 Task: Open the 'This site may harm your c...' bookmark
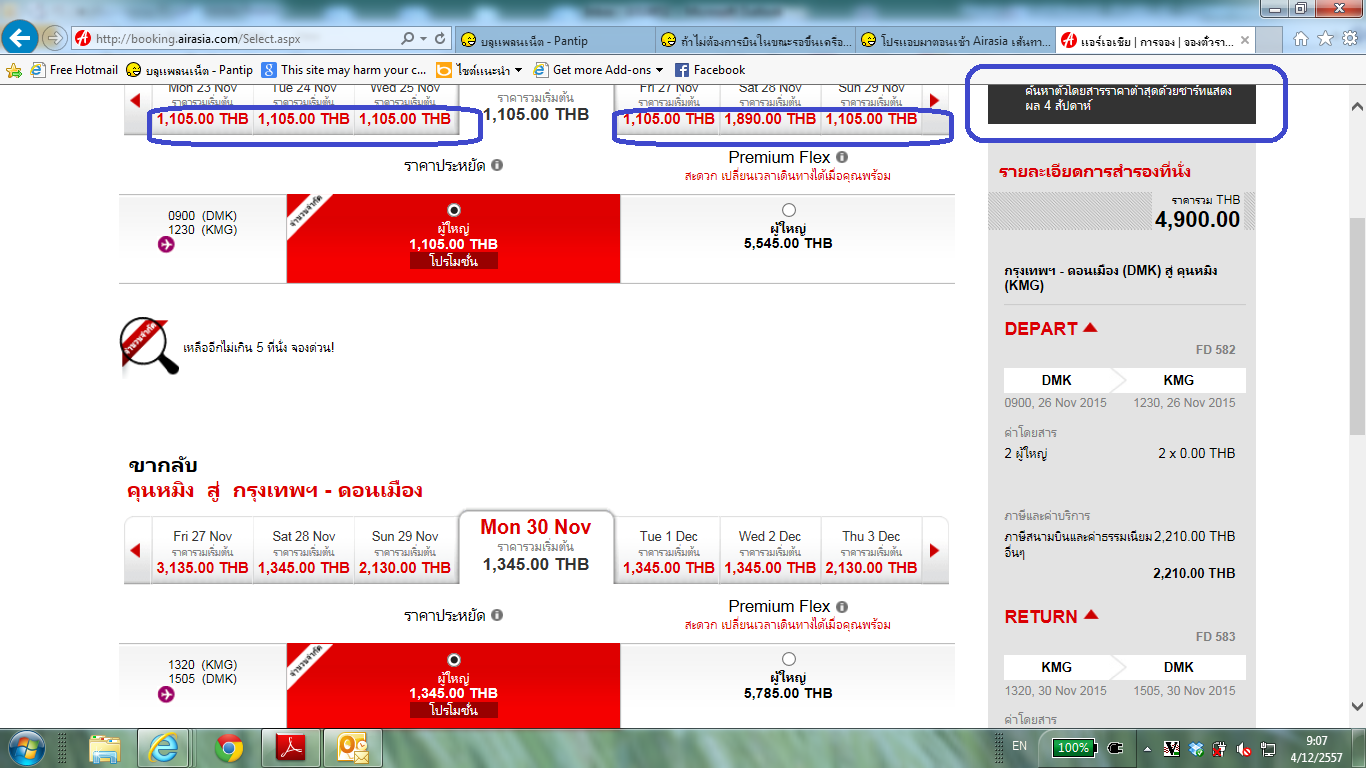(344, 70)
